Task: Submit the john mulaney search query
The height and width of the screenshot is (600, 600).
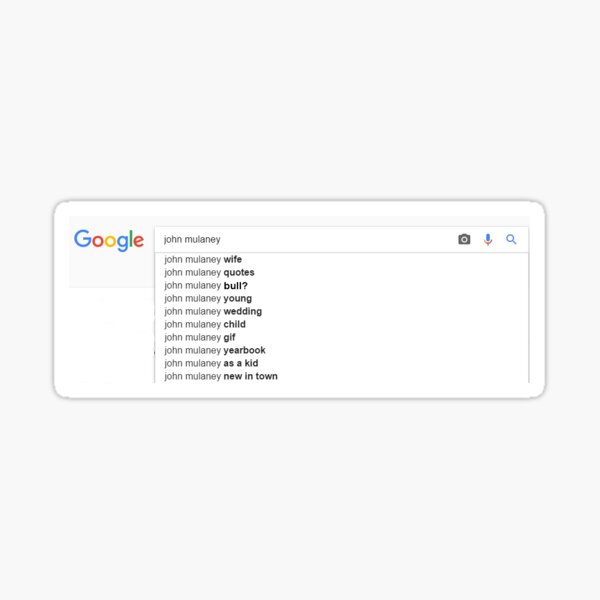Action: (511, 240)
